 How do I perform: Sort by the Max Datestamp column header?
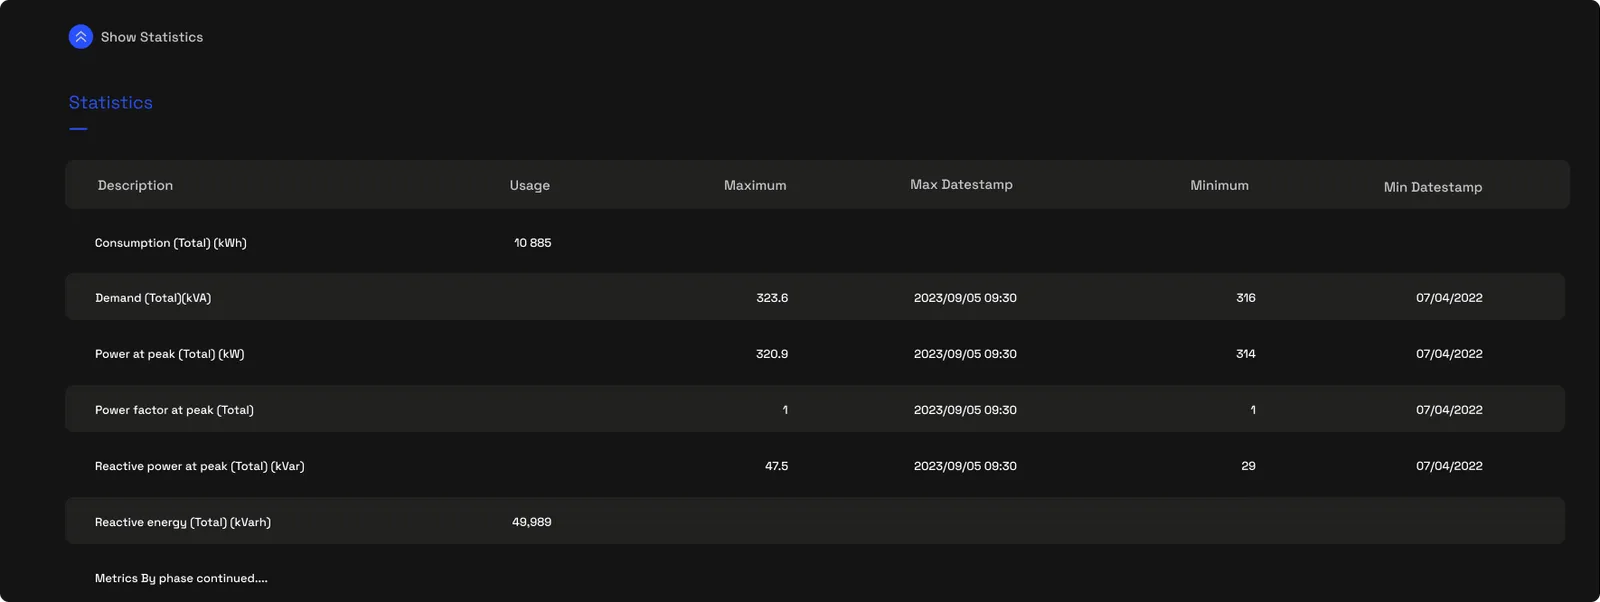tap(961, 184)
